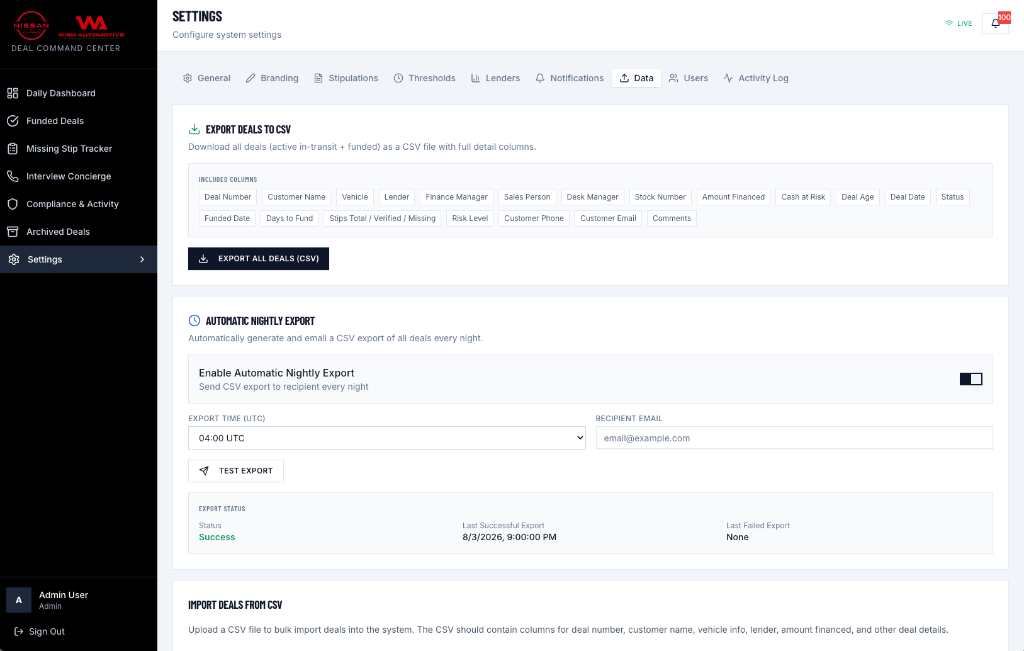This screenshot has height=651, width=1024.
Task: Click the Wish Automotive logo
Action: [91, 27]
